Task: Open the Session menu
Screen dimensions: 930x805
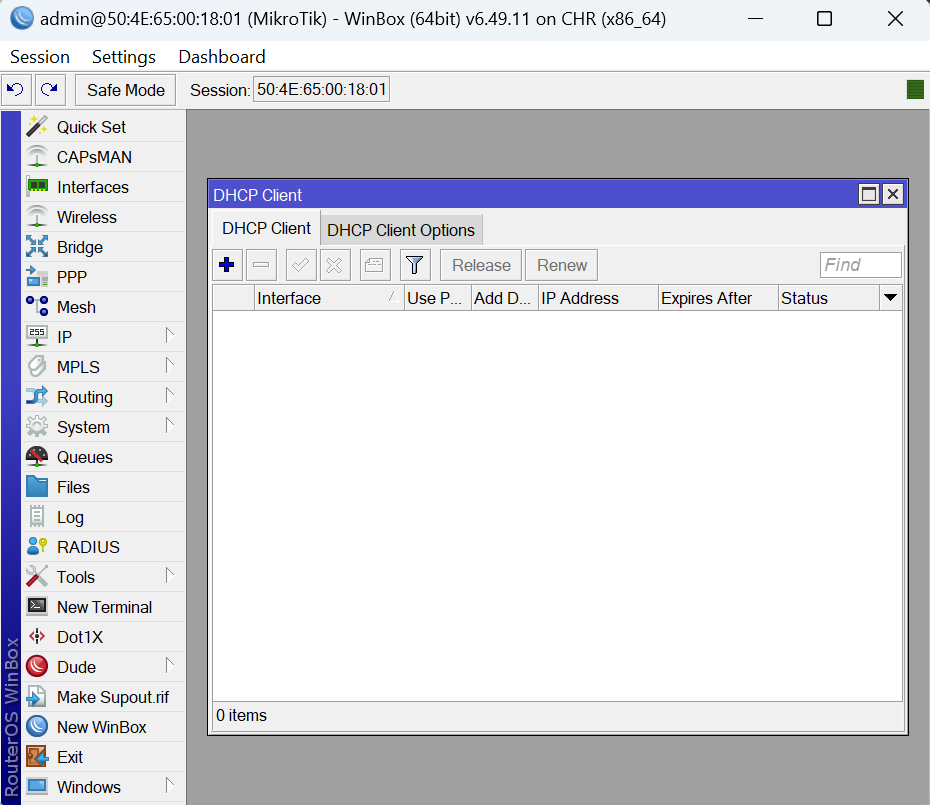Action: point(40,57)
